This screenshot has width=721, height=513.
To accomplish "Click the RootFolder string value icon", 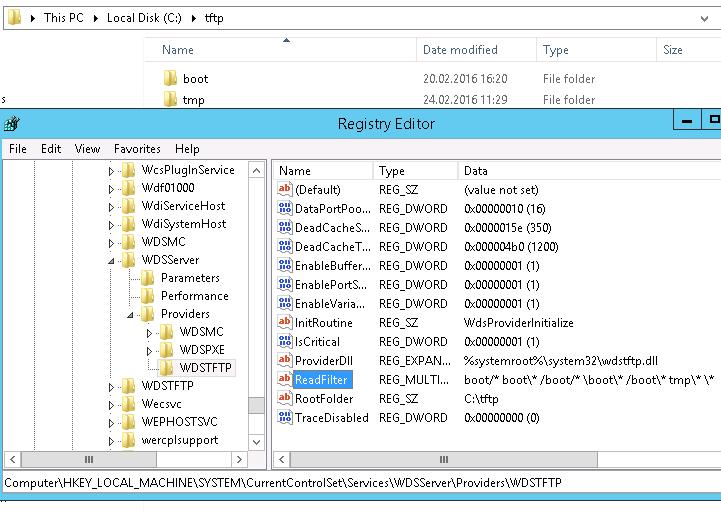I will pyautogui.click(x=285, y=399).
